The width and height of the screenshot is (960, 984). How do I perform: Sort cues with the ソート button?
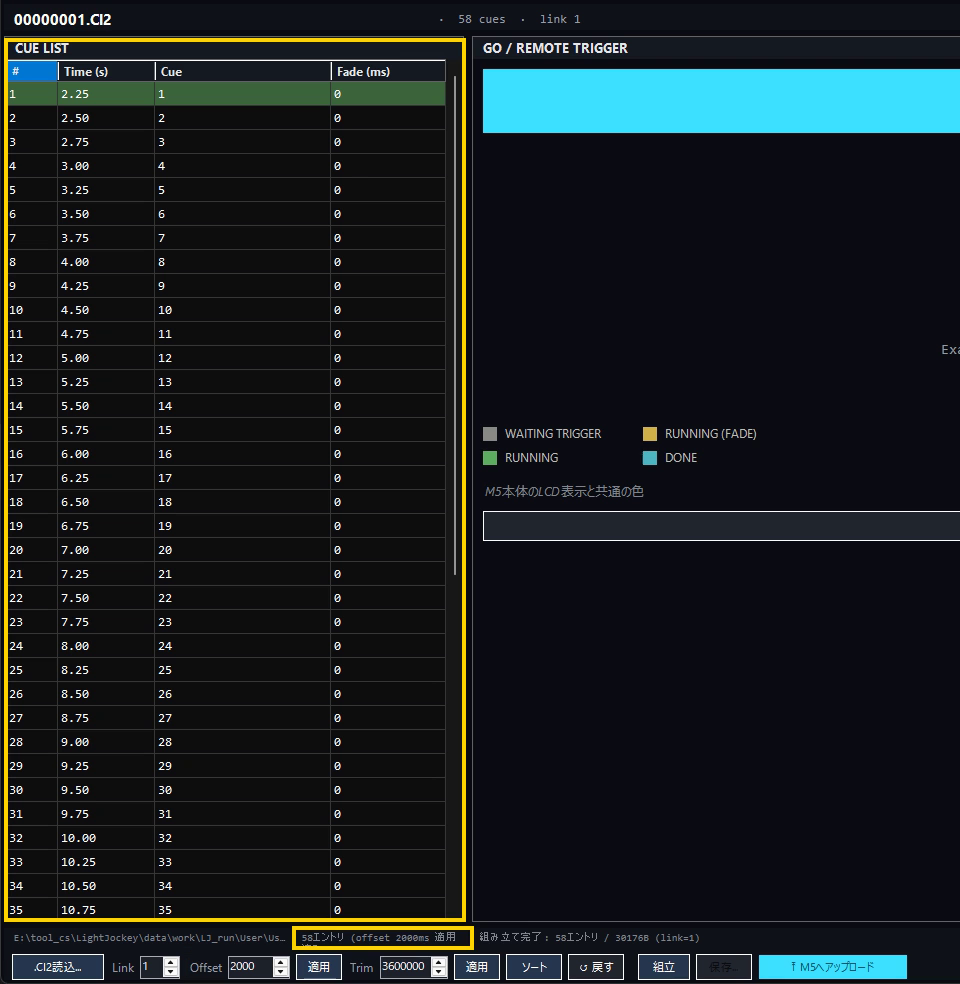(x=534, y=967)
